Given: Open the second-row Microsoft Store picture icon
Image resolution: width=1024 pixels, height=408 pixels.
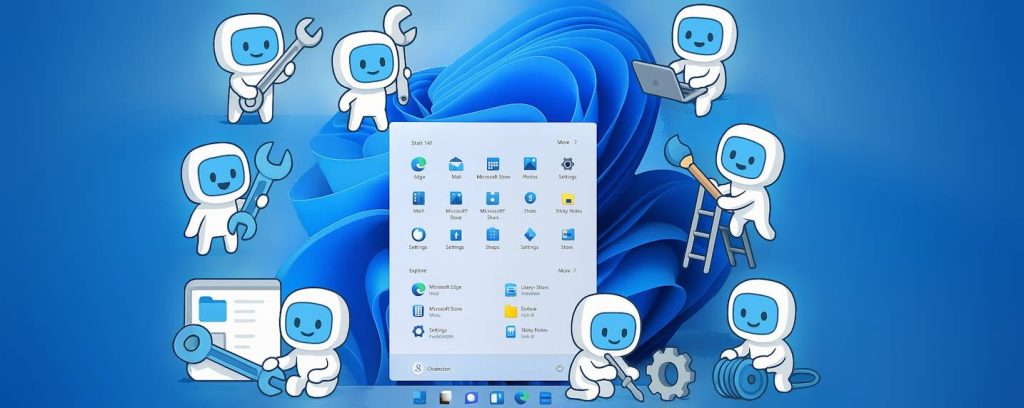Looking at the screenshot, I should 456,205.
